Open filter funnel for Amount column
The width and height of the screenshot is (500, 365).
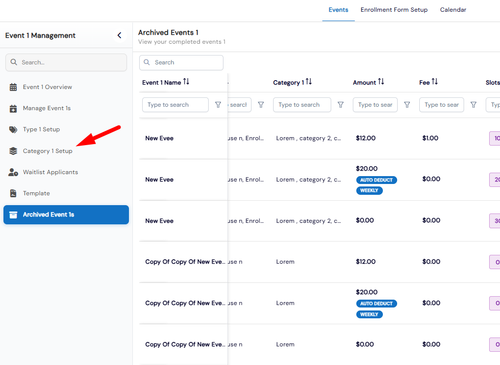407,105
